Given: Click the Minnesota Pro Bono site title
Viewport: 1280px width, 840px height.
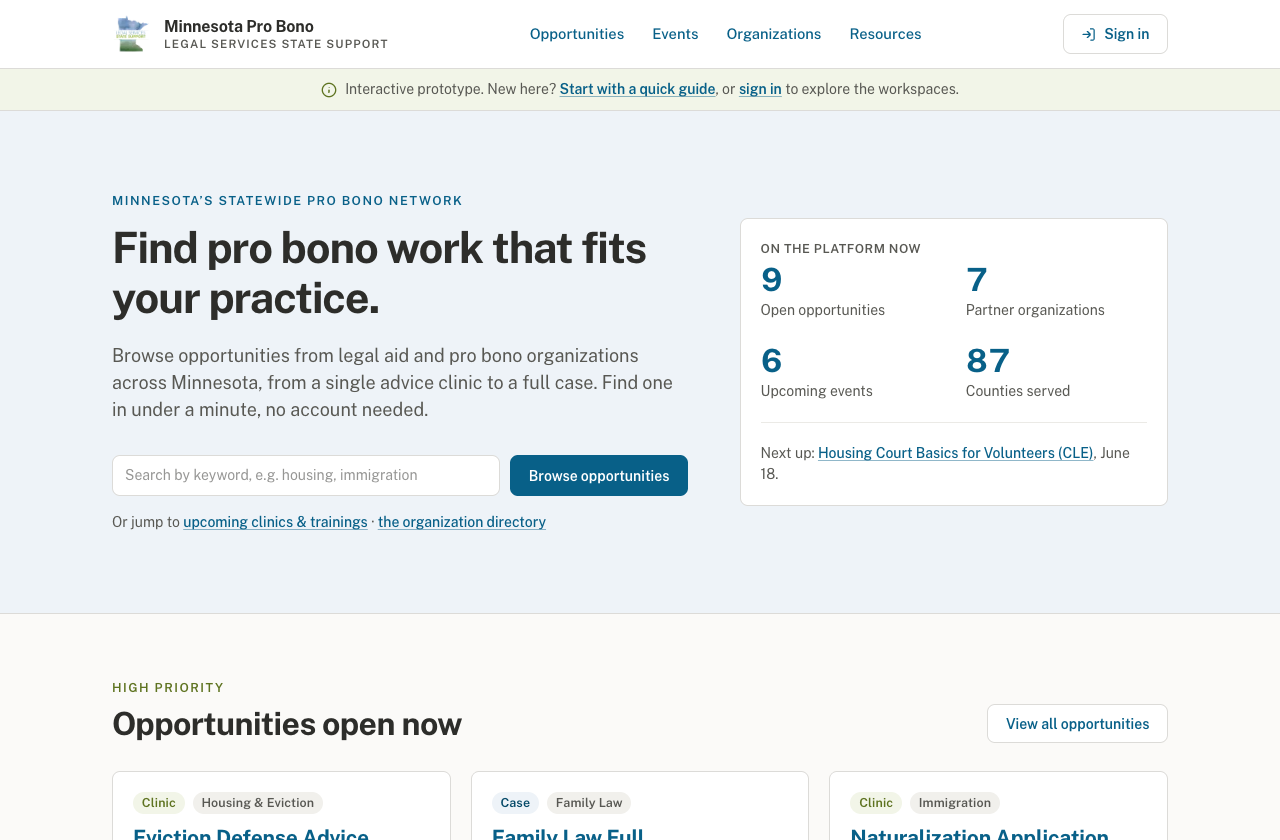Looking at the screenshot, I should 239,26.
